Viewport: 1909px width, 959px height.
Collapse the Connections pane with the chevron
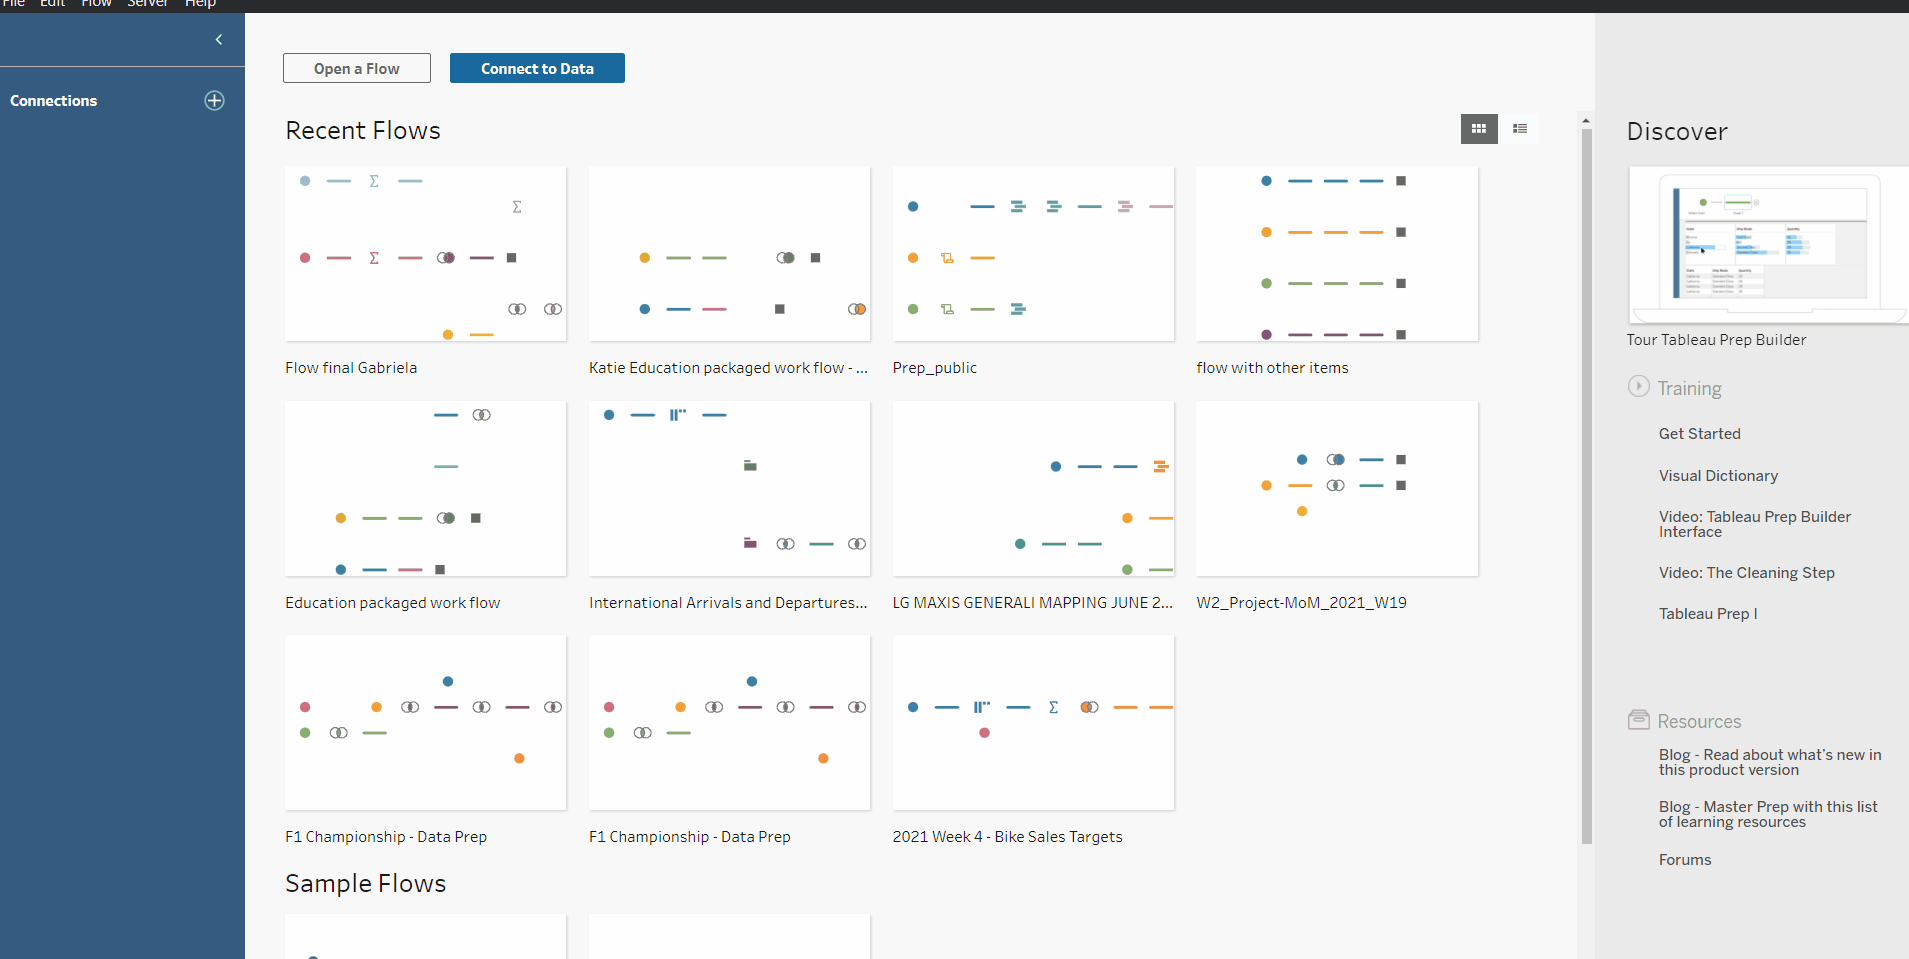click(219, 40)
